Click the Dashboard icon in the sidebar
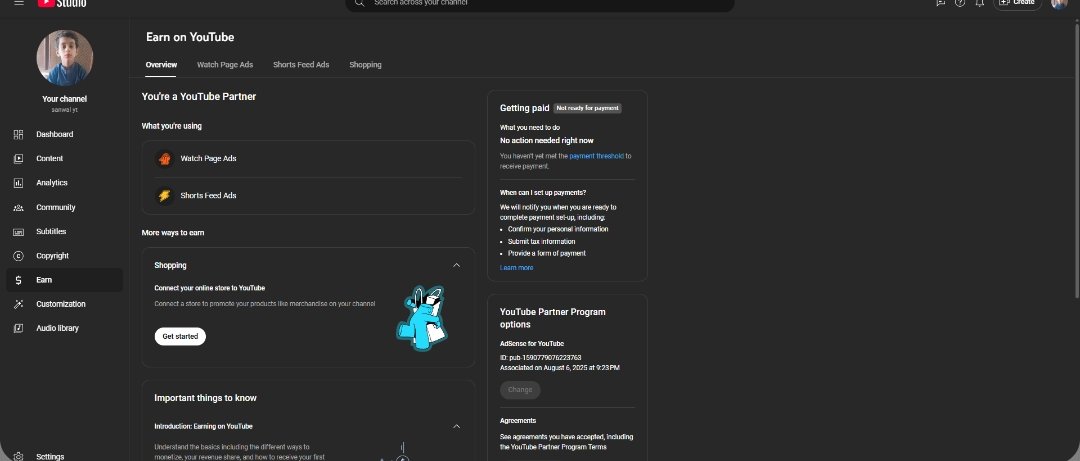The width and height of the screenshot is (1080, 461). tap(19, 134)
